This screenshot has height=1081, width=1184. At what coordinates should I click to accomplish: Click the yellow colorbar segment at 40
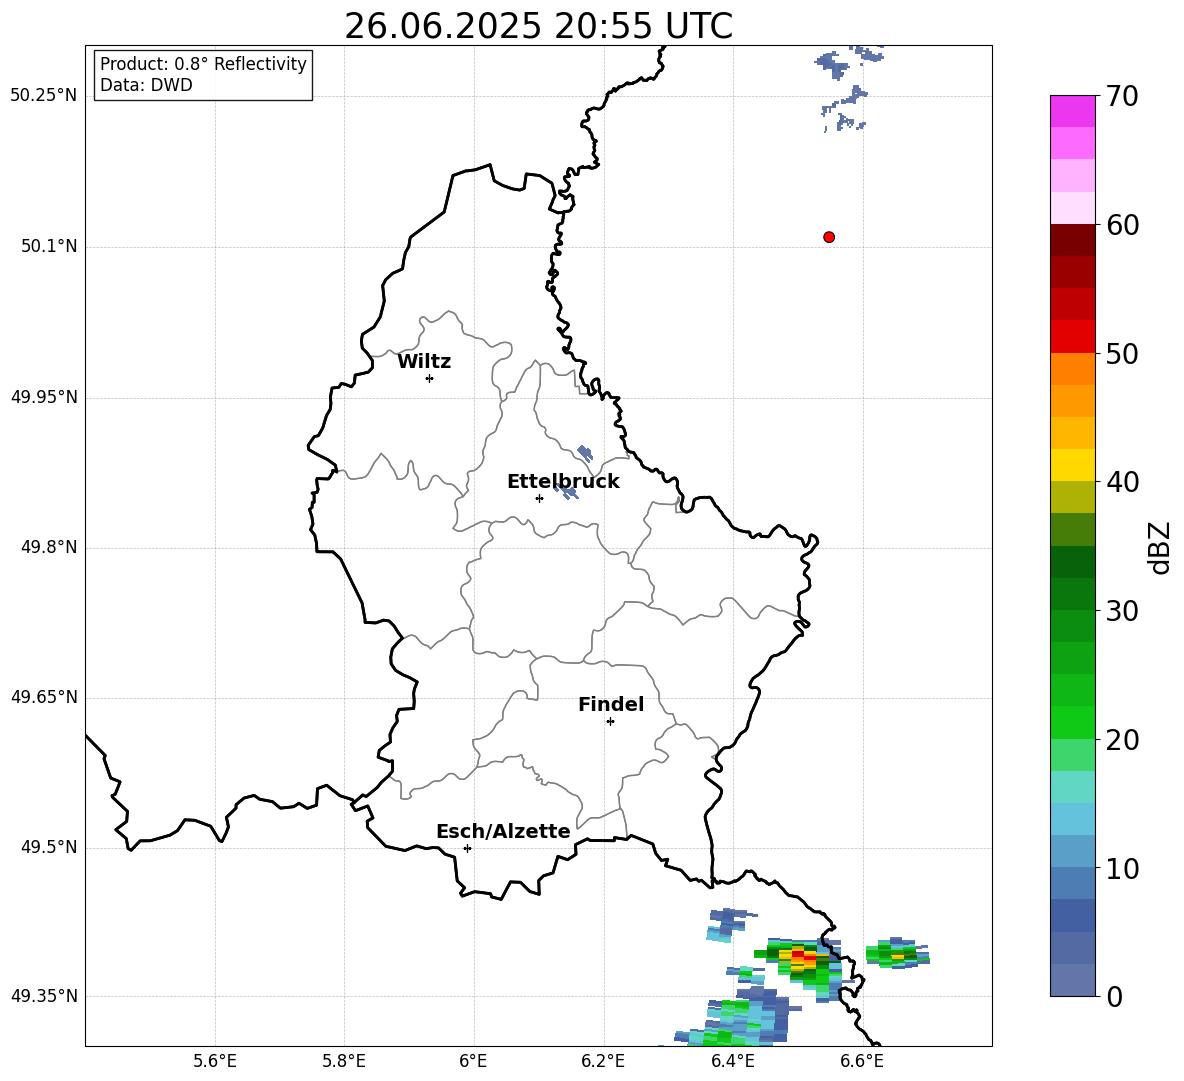pos(1072,465)
